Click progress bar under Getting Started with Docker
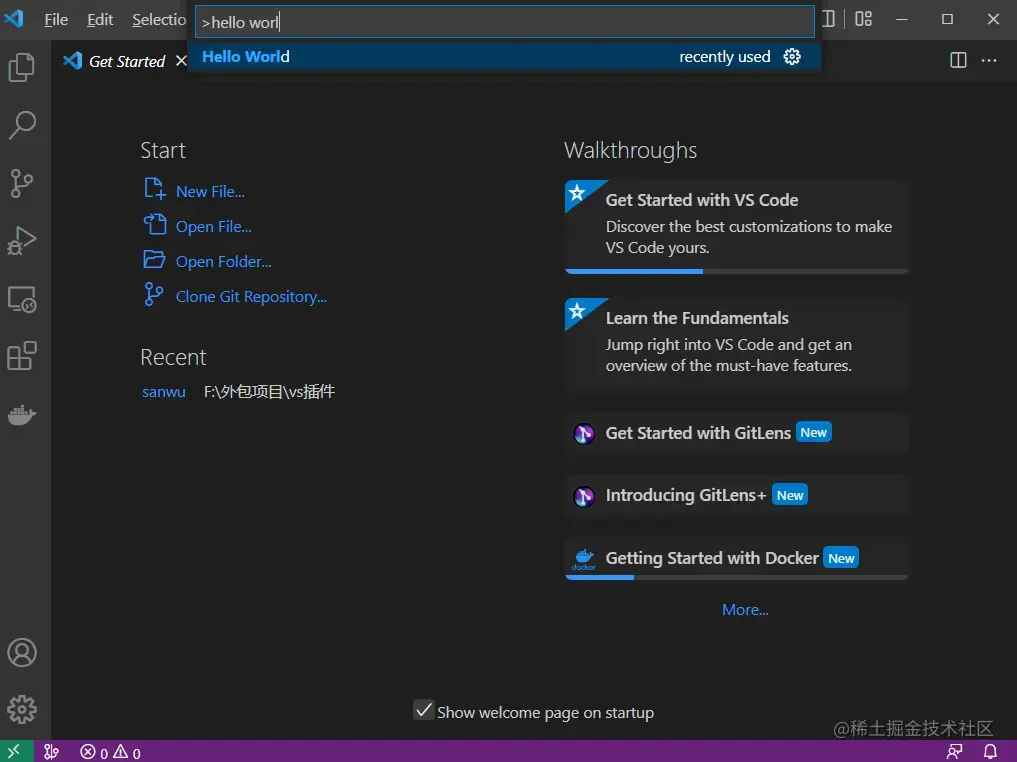 737,577
